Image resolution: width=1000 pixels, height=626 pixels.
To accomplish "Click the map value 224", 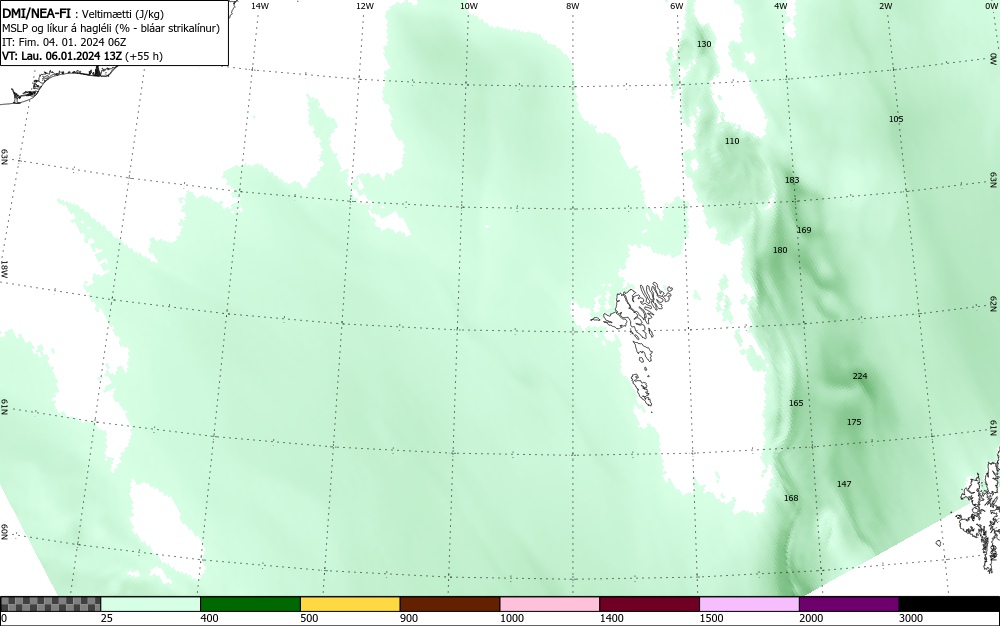I will pyautogui.click(x=860, y=376).
